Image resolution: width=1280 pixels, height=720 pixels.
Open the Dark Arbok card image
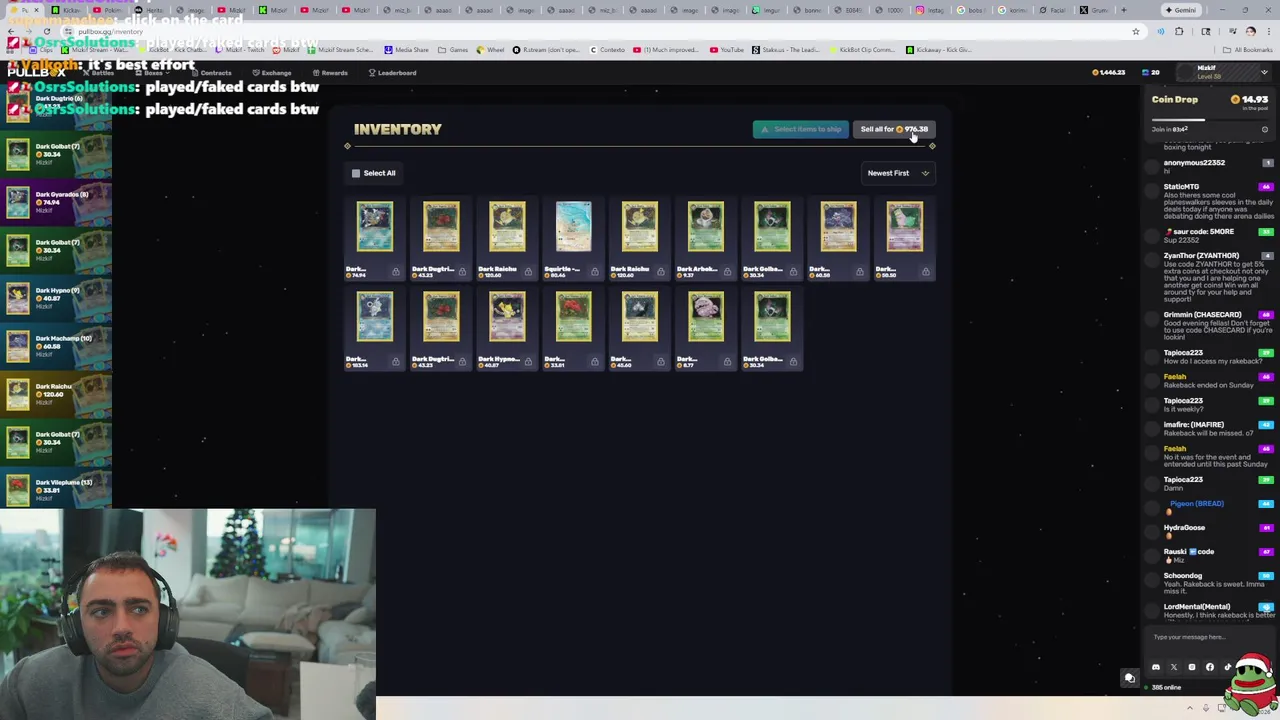(x=706, y=226)
